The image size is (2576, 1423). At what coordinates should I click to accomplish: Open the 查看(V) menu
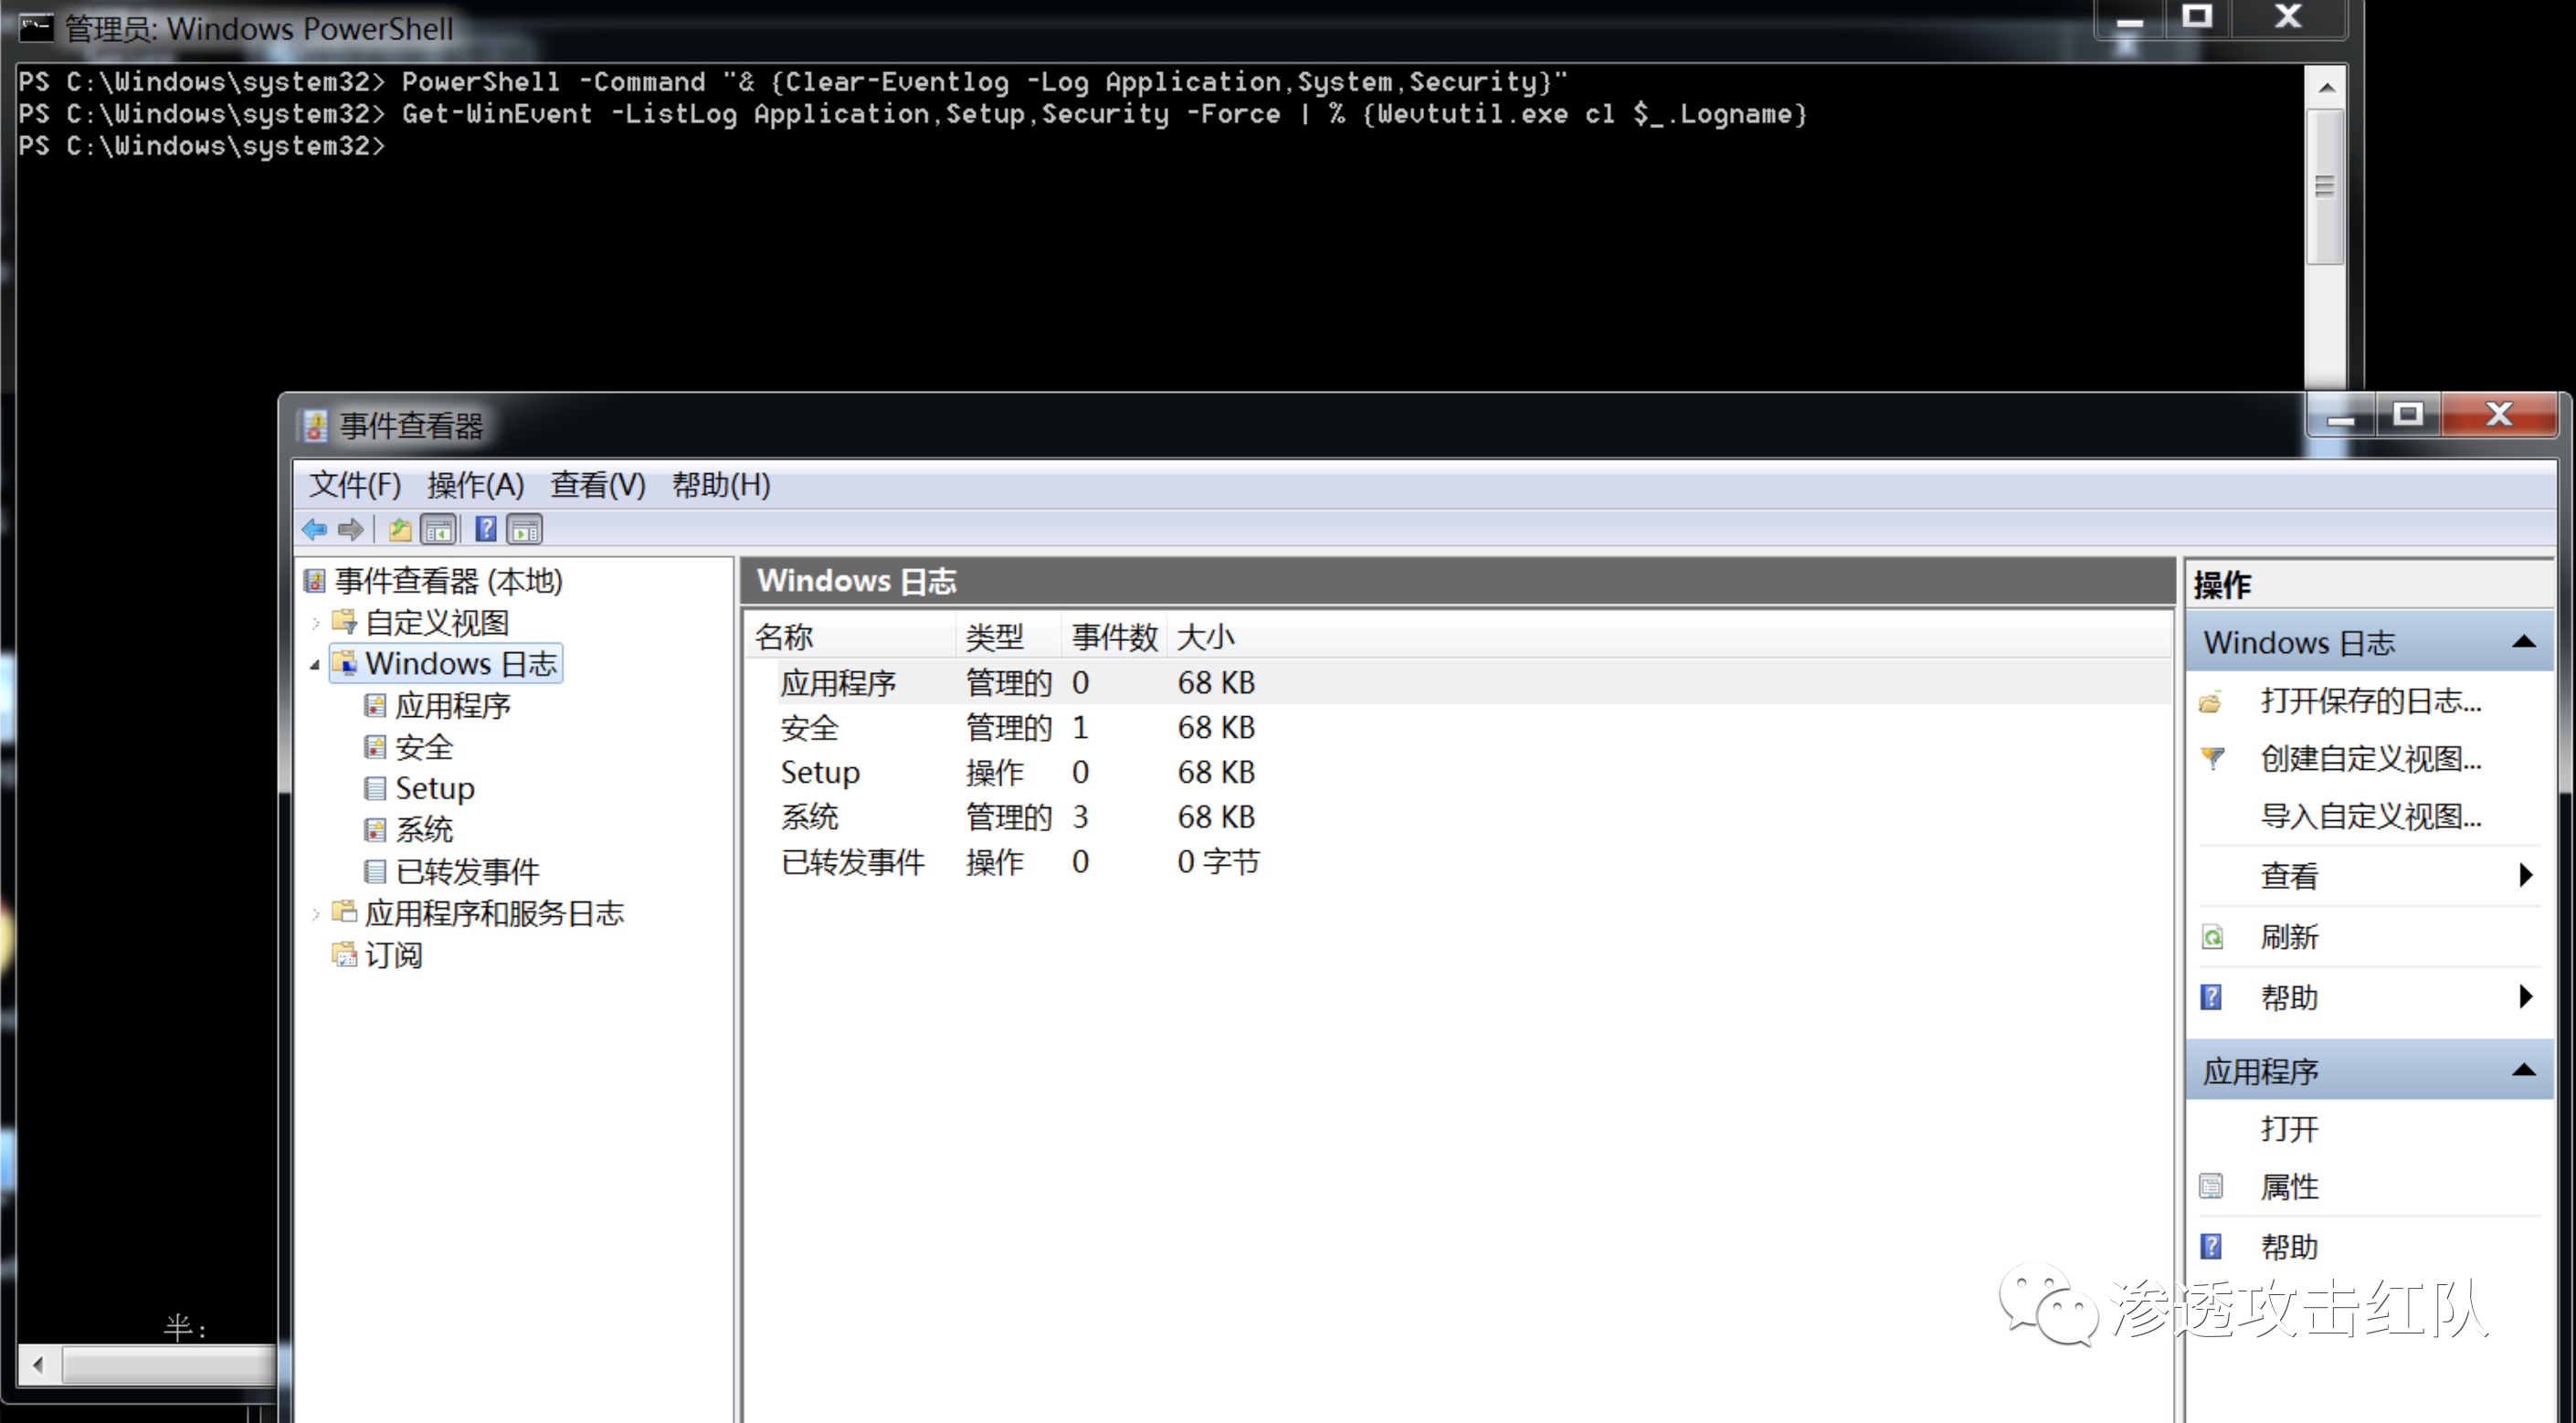pos(597,485)
